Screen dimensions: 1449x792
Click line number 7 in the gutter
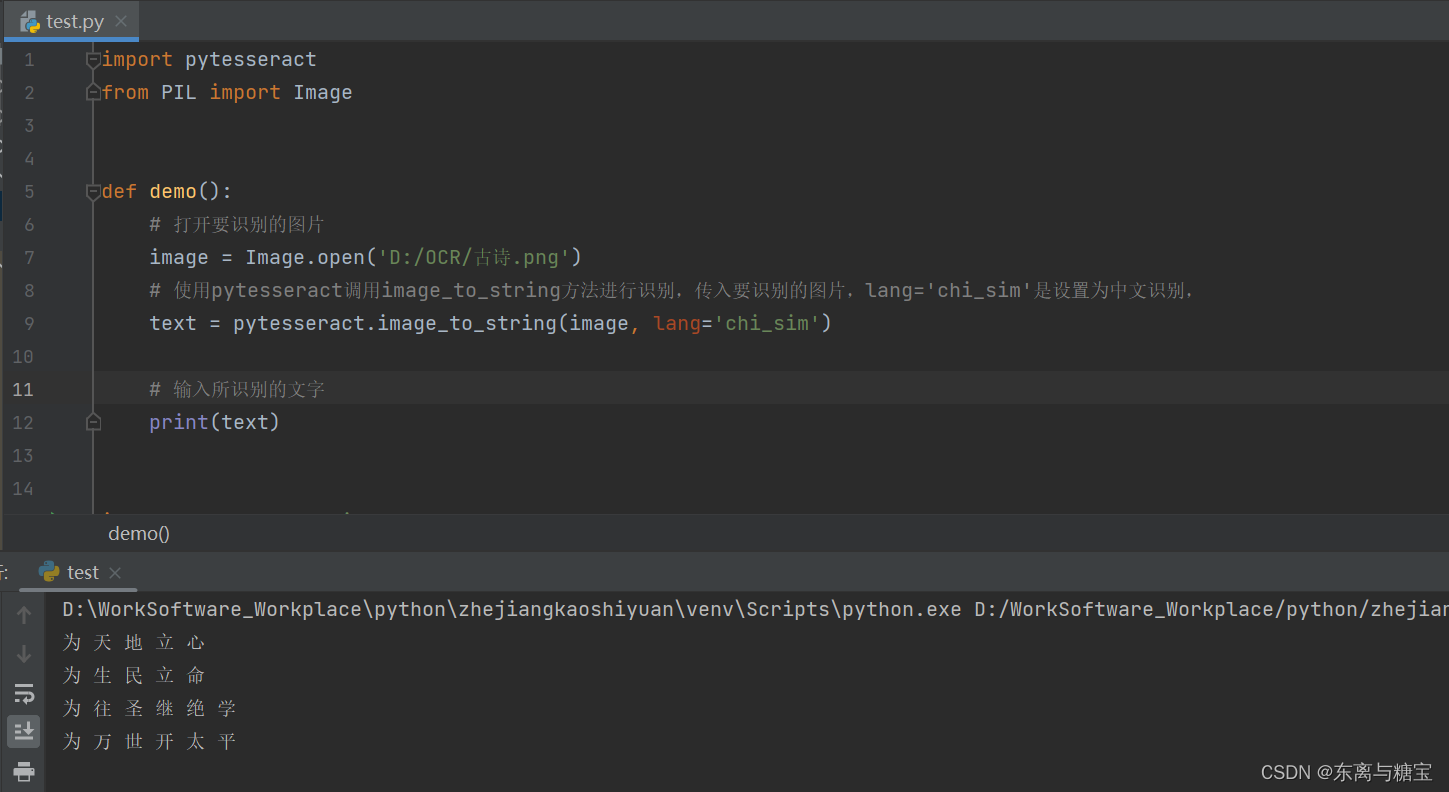(x=29, y=258)
